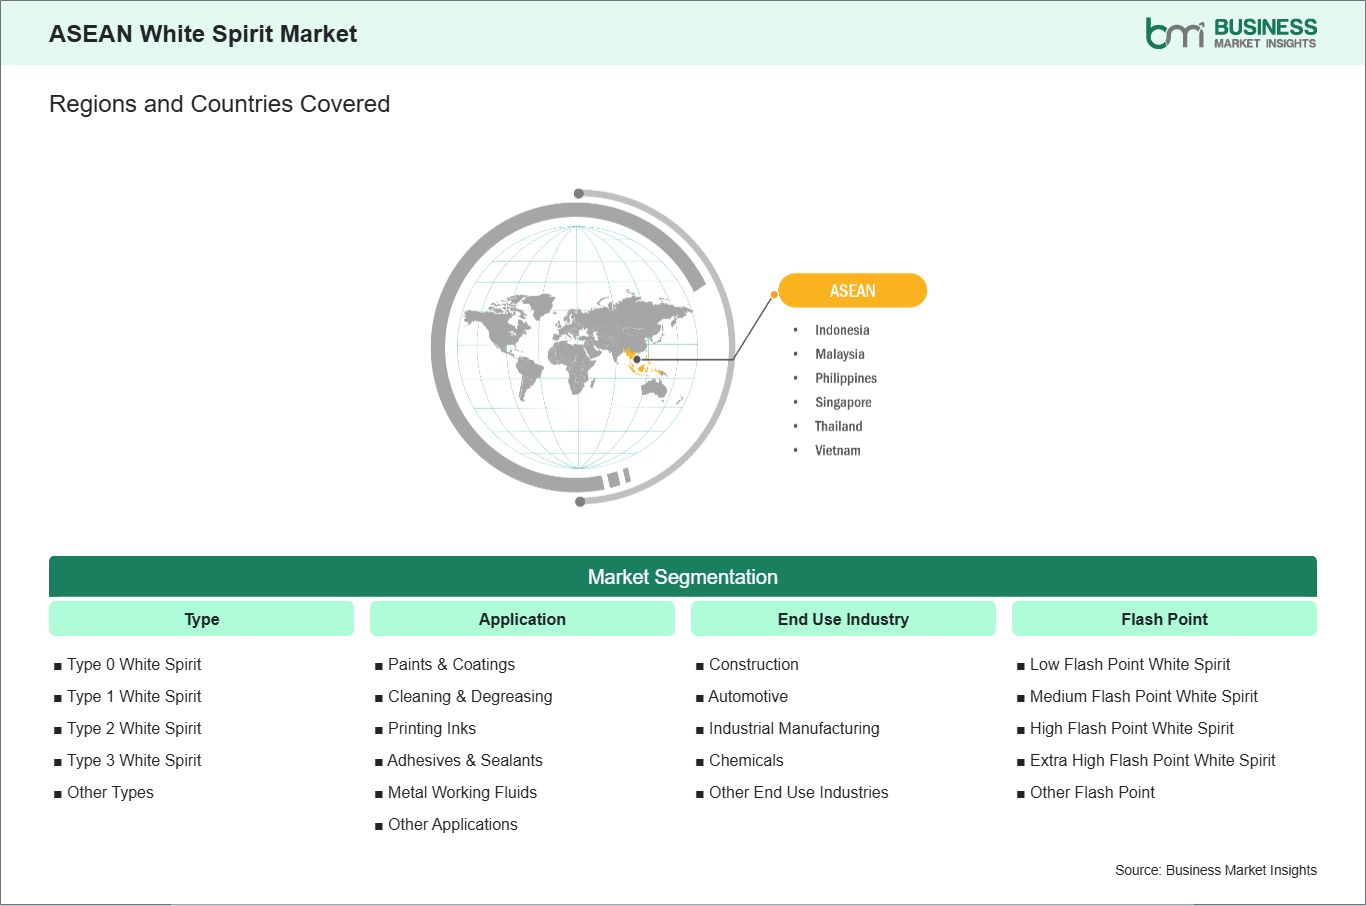1366x906 pixels.
Task: Select the orange ASEAN region label
Action: click(852, 291)
